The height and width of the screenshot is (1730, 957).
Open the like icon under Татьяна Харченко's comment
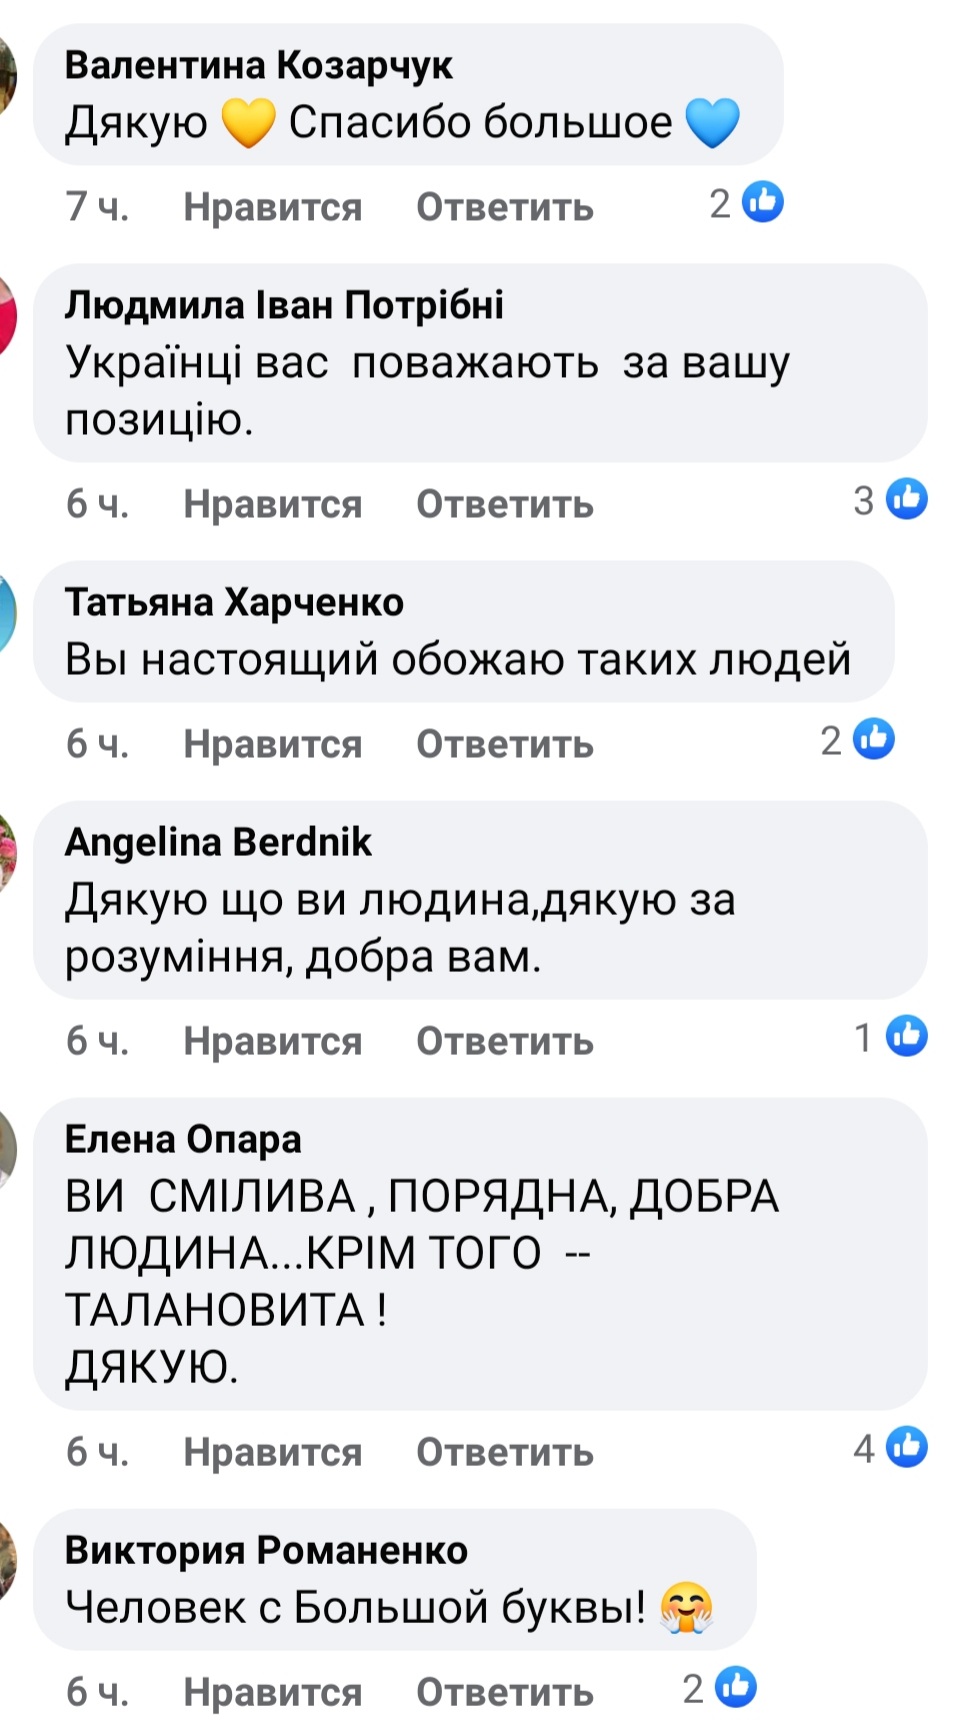(x=873, y=739)
